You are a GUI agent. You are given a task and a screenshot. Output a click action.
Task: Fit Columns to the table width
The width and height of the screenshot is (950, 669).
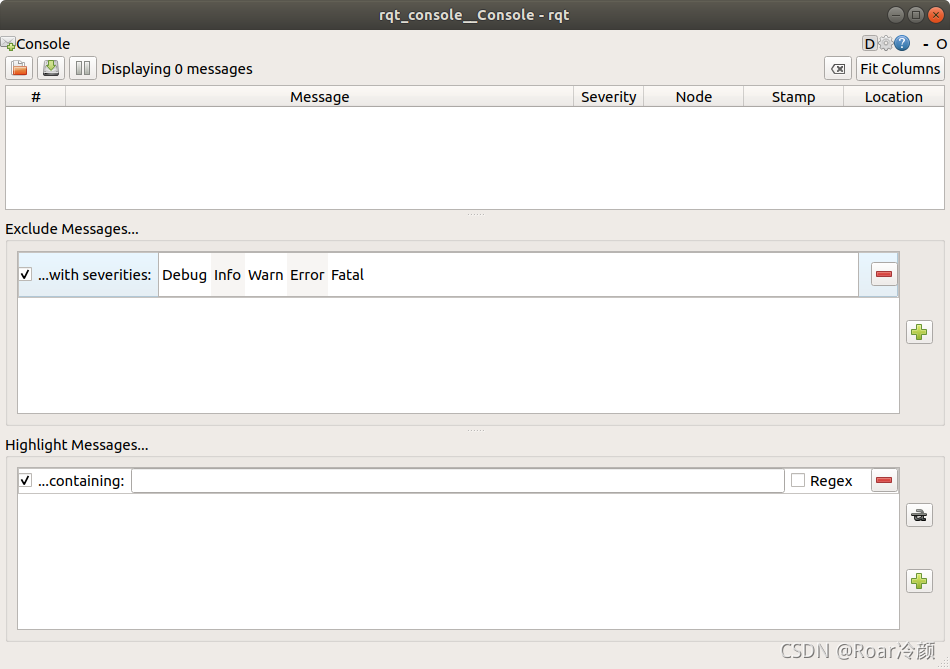(x=900, y=68)
